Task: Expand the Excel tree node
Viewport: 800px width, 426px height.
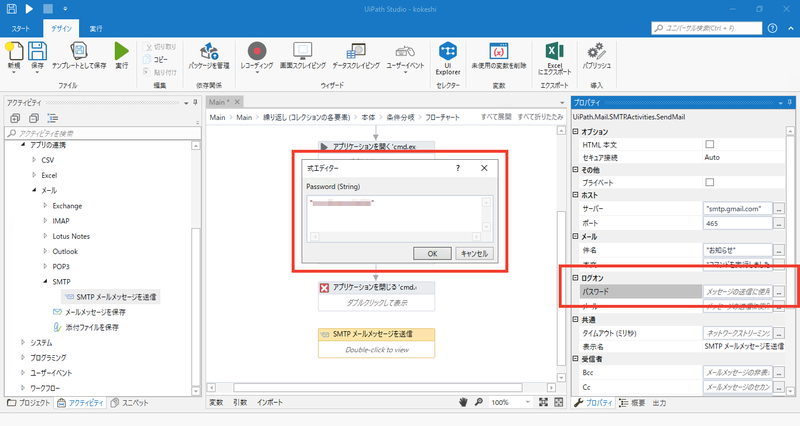Action: (x=34, y=175)
